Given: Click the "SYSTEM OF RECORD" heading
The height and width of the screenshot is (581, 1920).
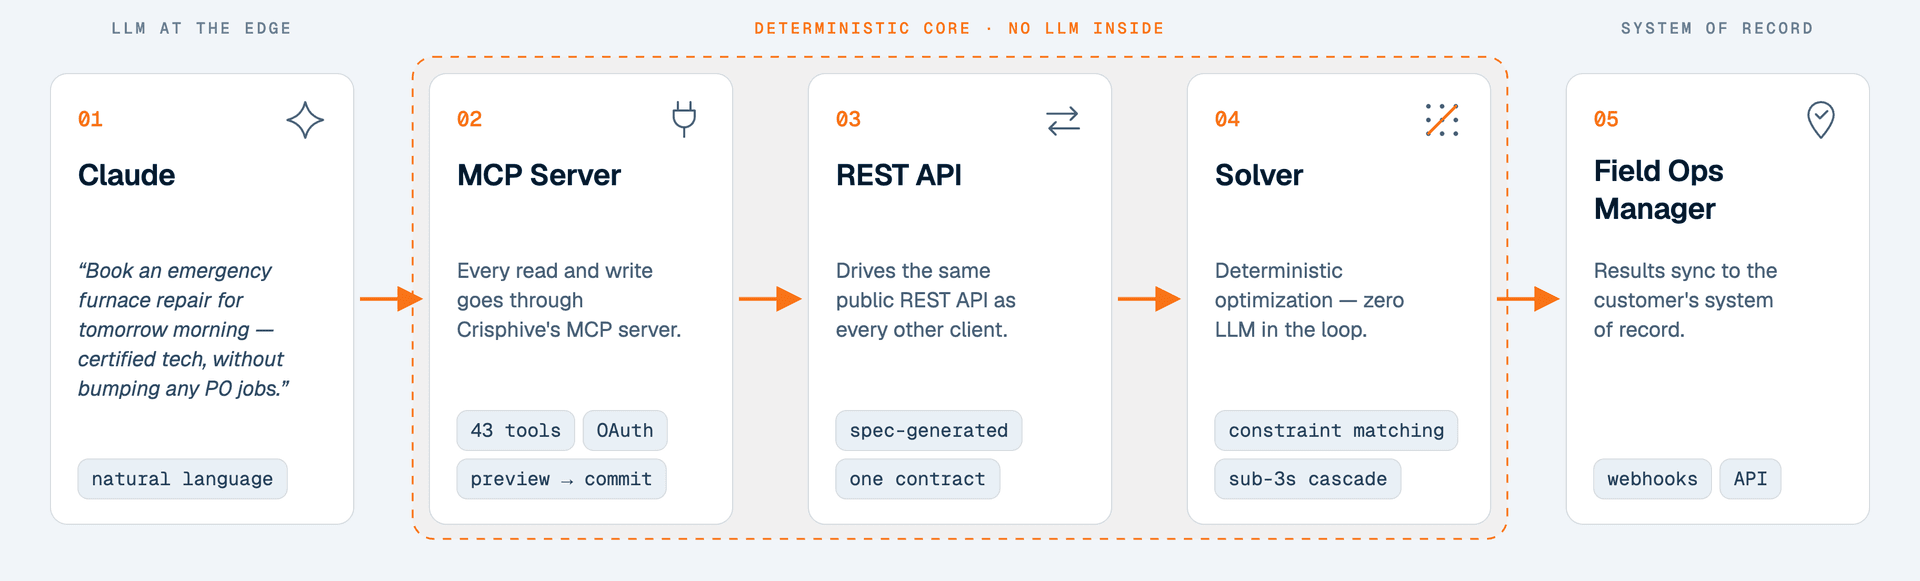Looking at the screenshot, I should 1717,28.
